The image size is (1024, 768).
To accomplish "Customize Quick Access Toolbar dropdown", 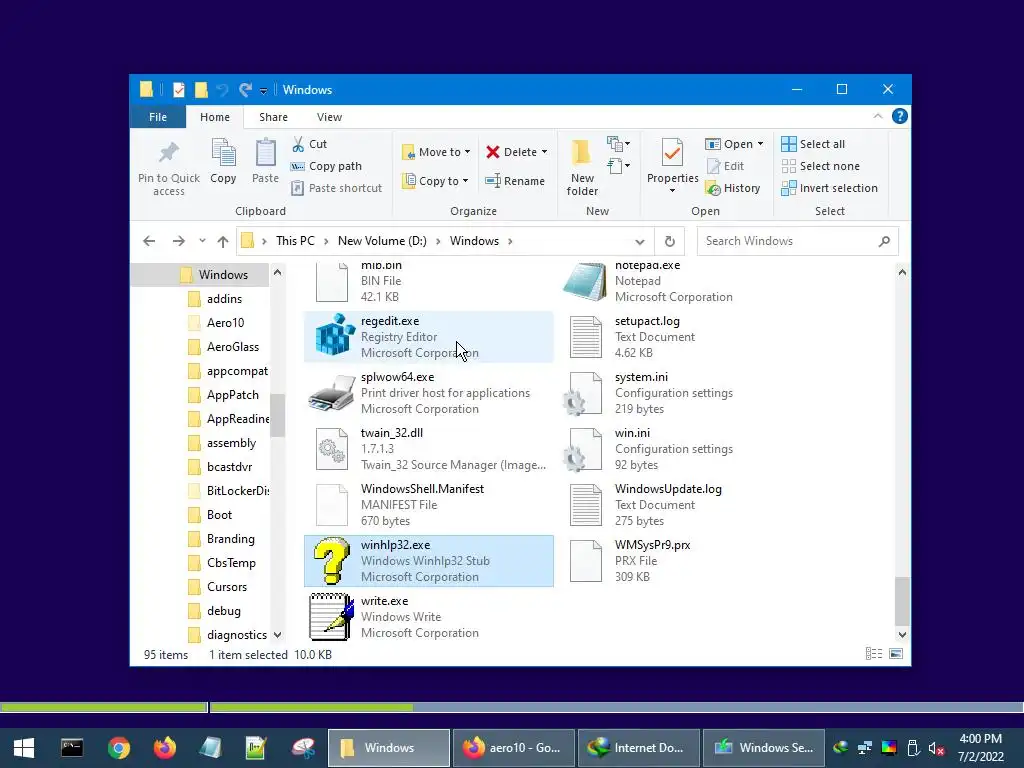I will pyautogui.click(x=263, y=90).
